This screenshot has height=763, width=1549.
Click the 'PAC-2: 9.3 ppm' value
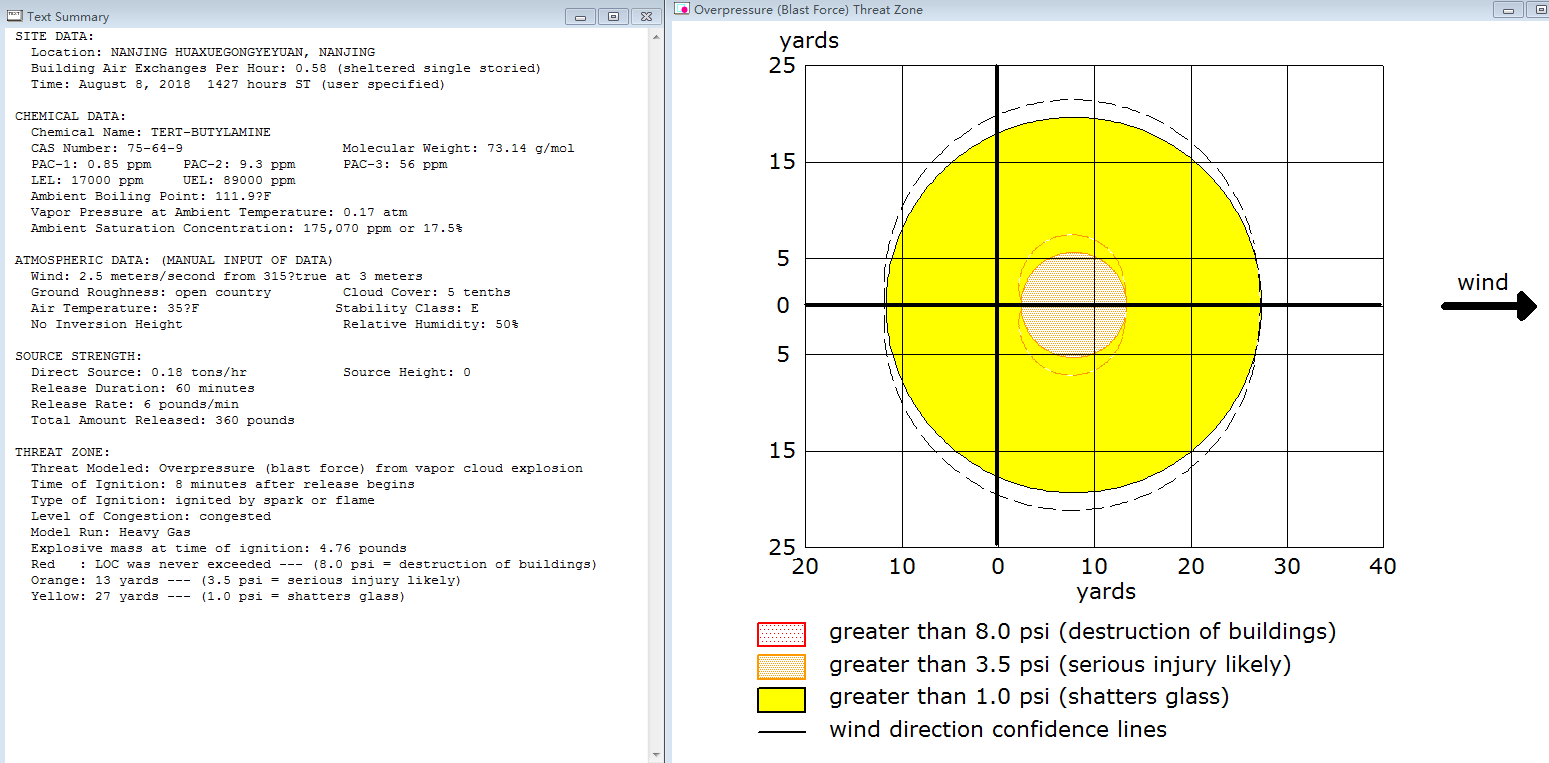(x=240, y=164)
